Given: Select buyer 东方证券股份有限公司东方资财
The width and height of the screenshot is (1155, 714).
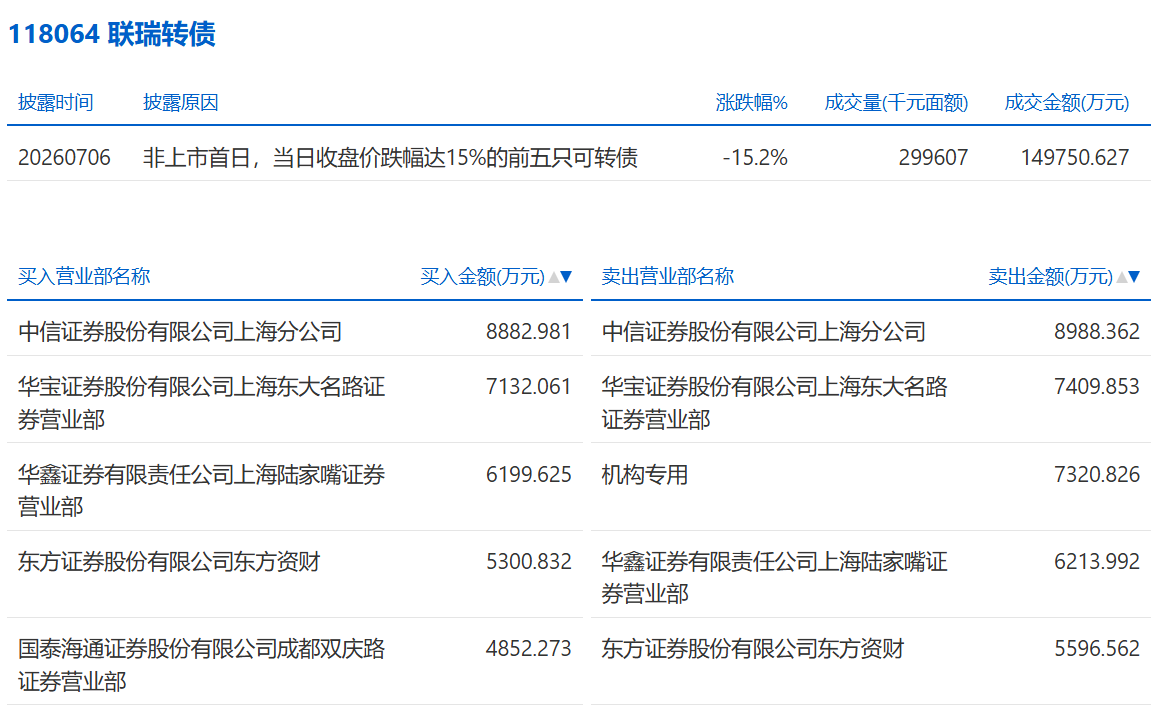Looking at the screenshot, I should tap(169, 561).
